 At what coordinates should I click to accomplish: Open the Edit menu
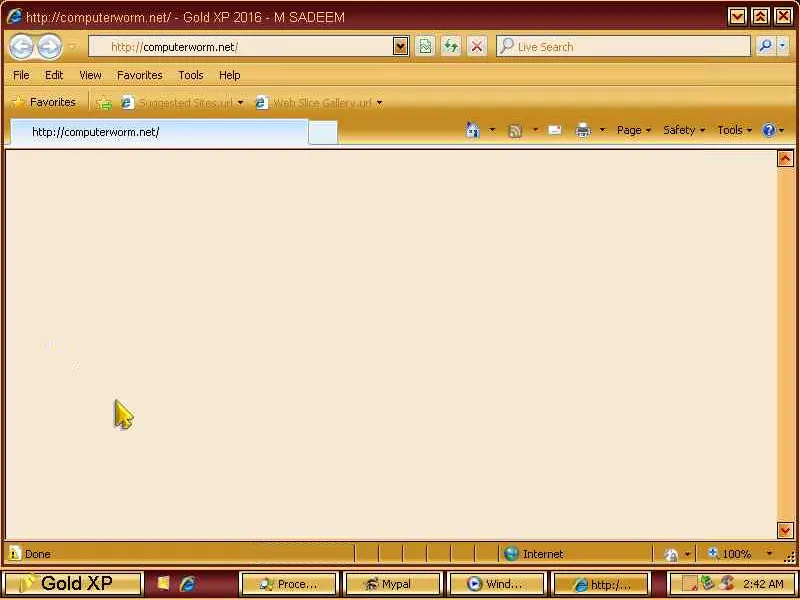click(x=54, y=76)
